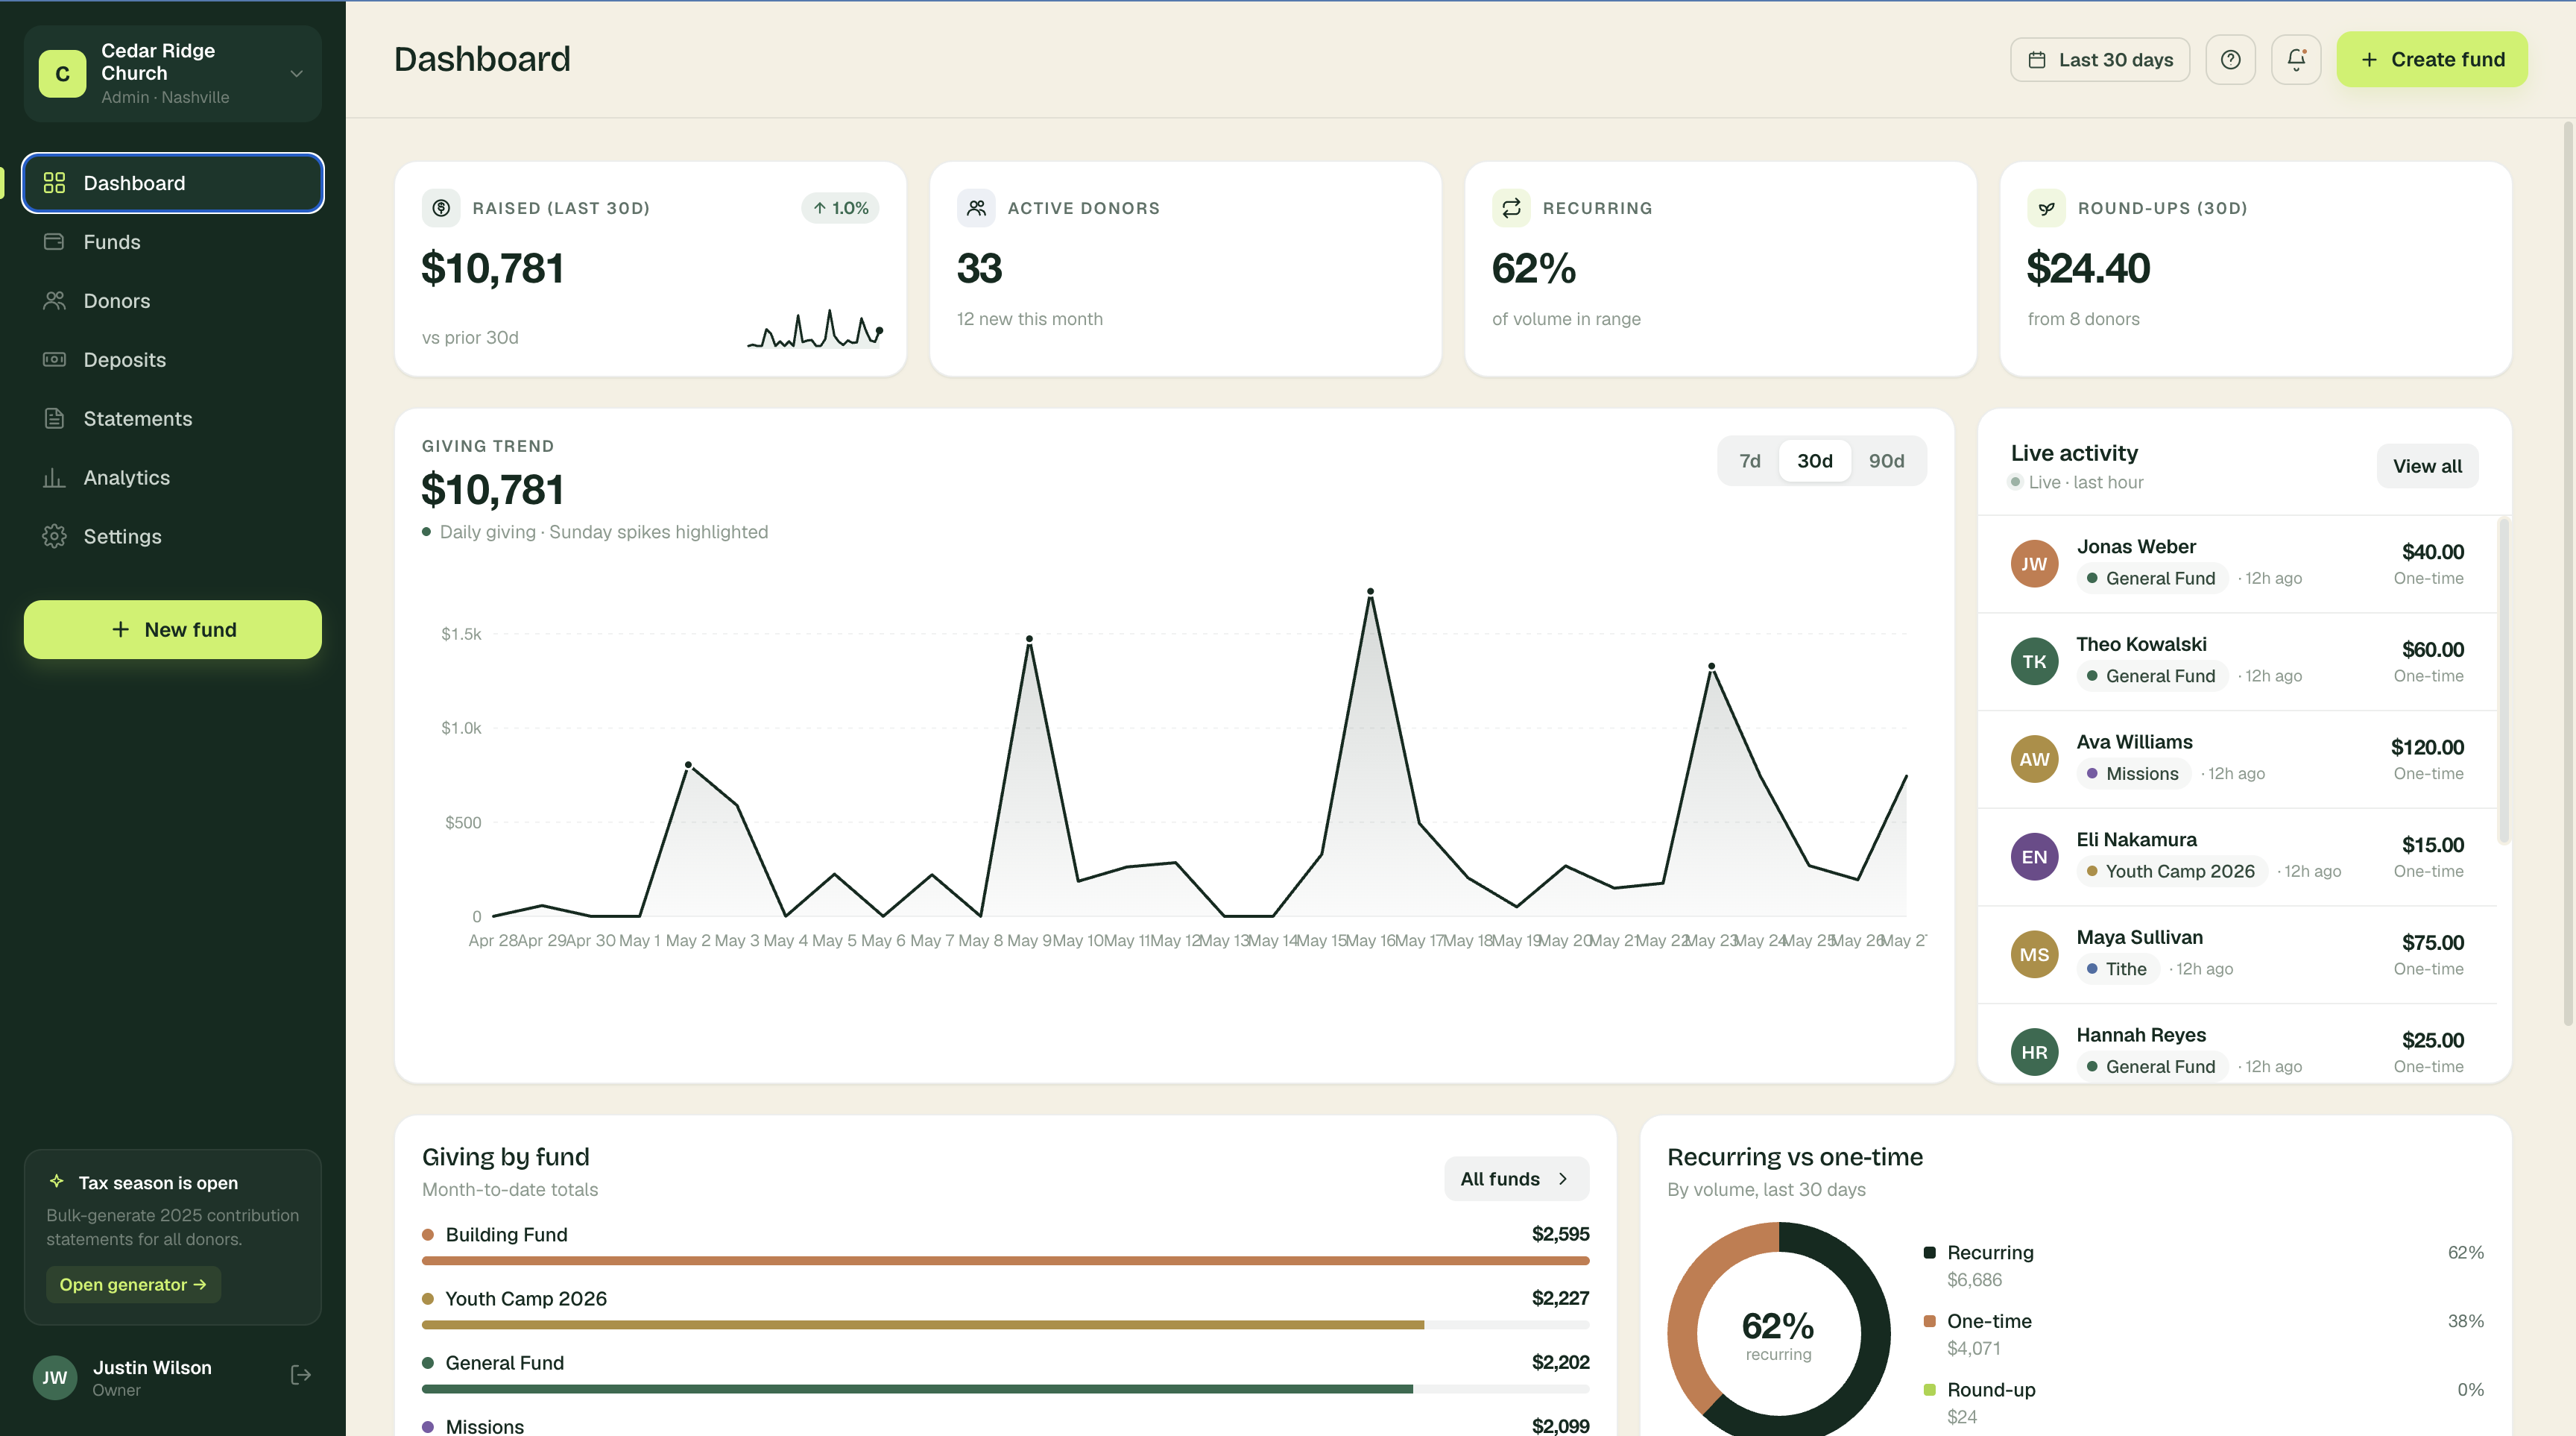Click the sparkle icon on Tax season card
This screenshot has width=2576, height=1436.
click(x=57, y=1181)
